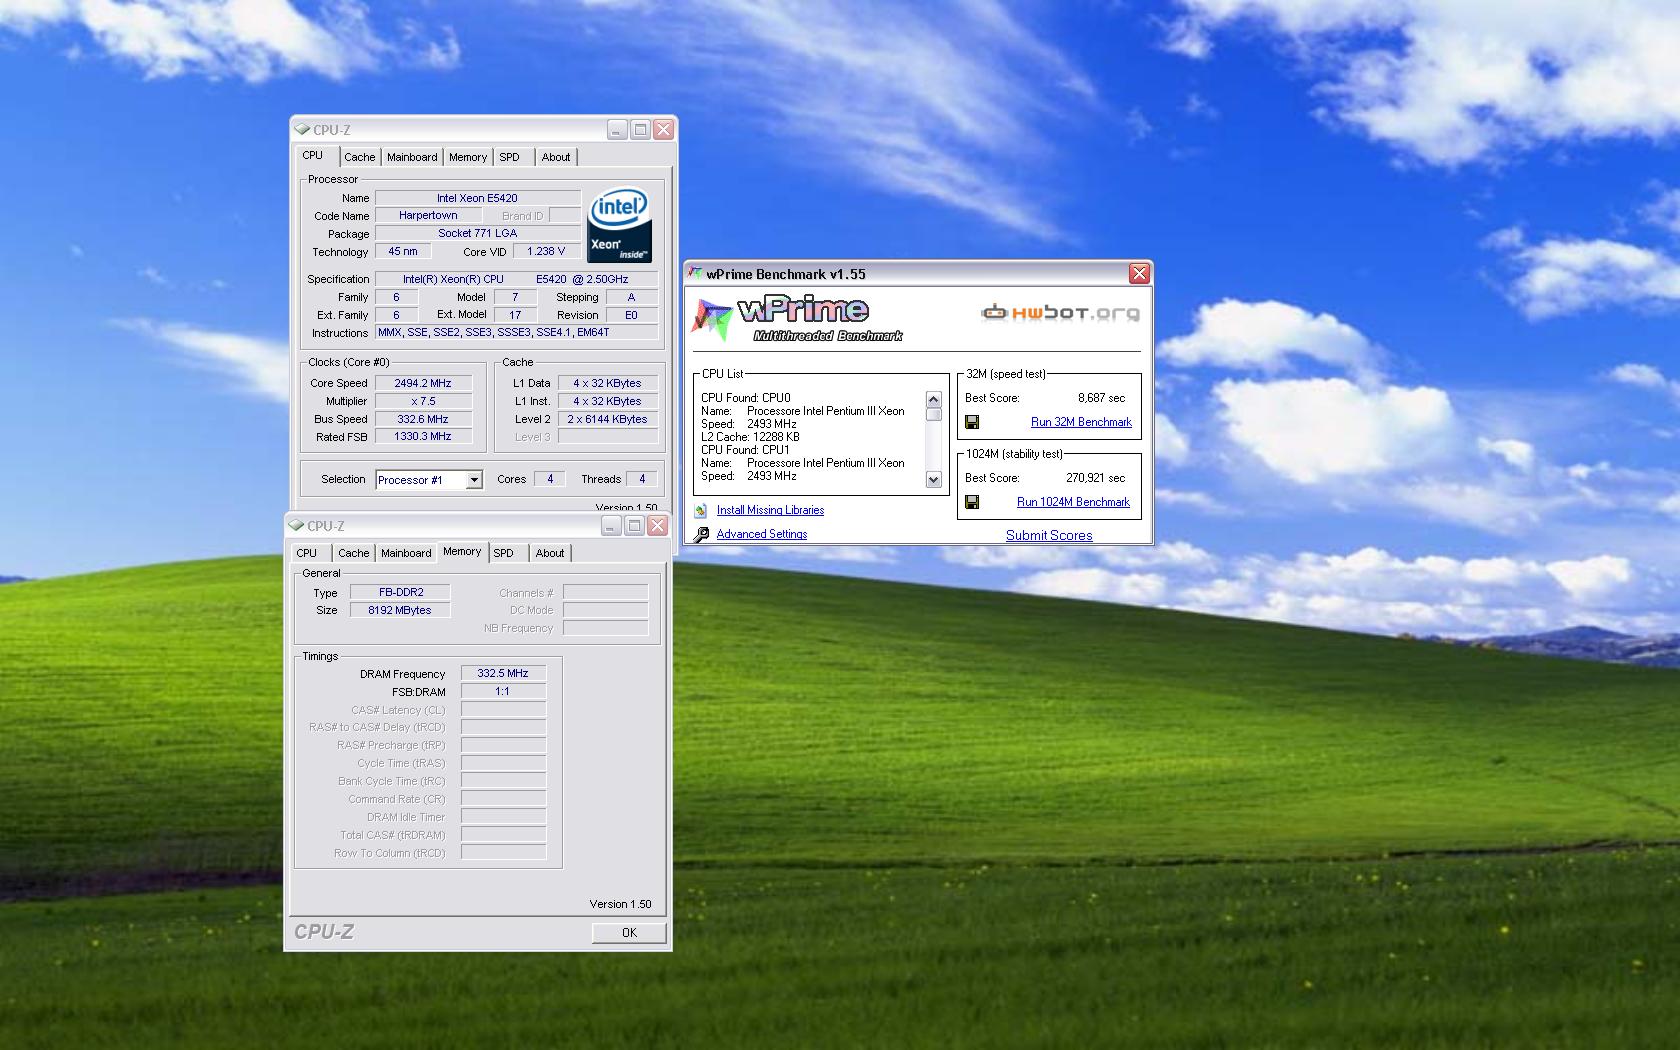Image resolution: width=1680 pixels, height=1050 pixels.
Task: Click the floppy save icon for 1024M score
Action: (x=972, y=502)
